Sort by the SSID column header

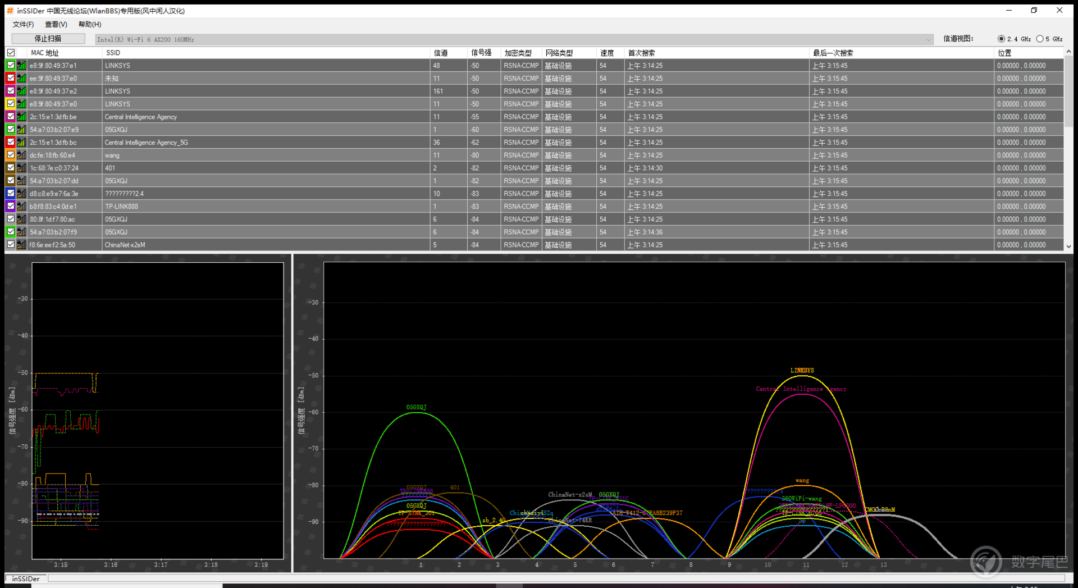(x=266, y=53)
